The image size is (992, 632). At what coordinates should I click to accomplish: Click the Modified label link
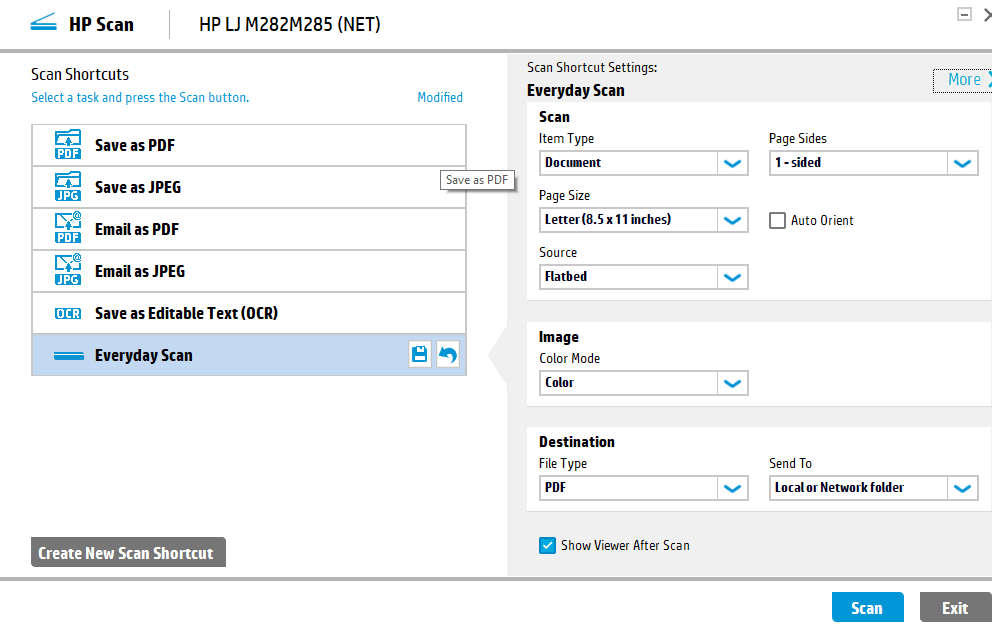point(440,97)
